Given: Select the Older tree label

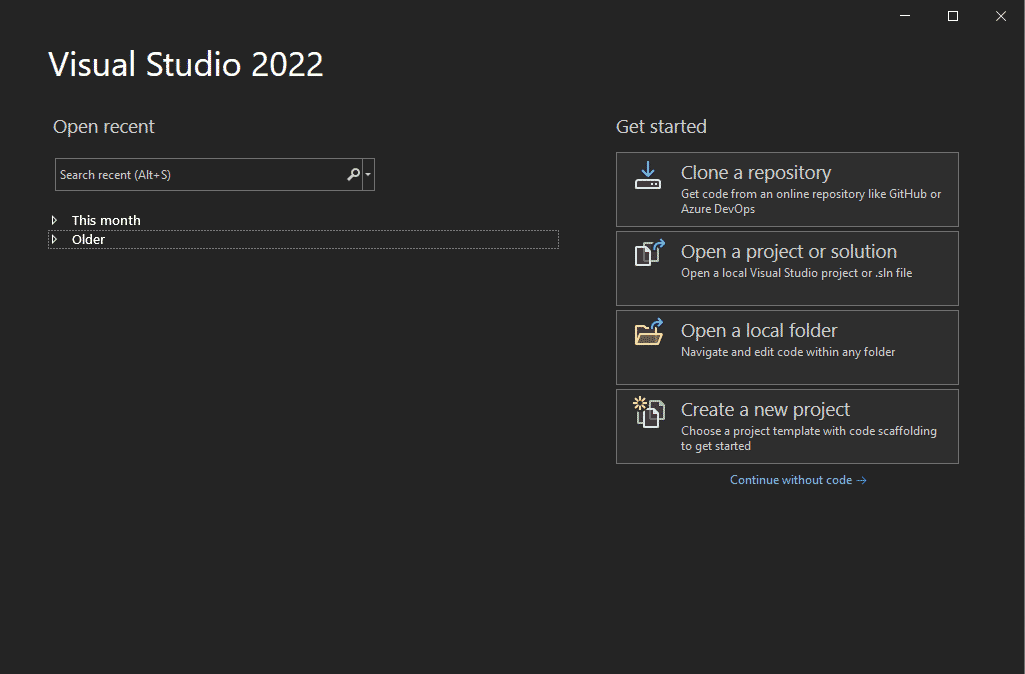Looking at the screenshot, I should (88, 239).
